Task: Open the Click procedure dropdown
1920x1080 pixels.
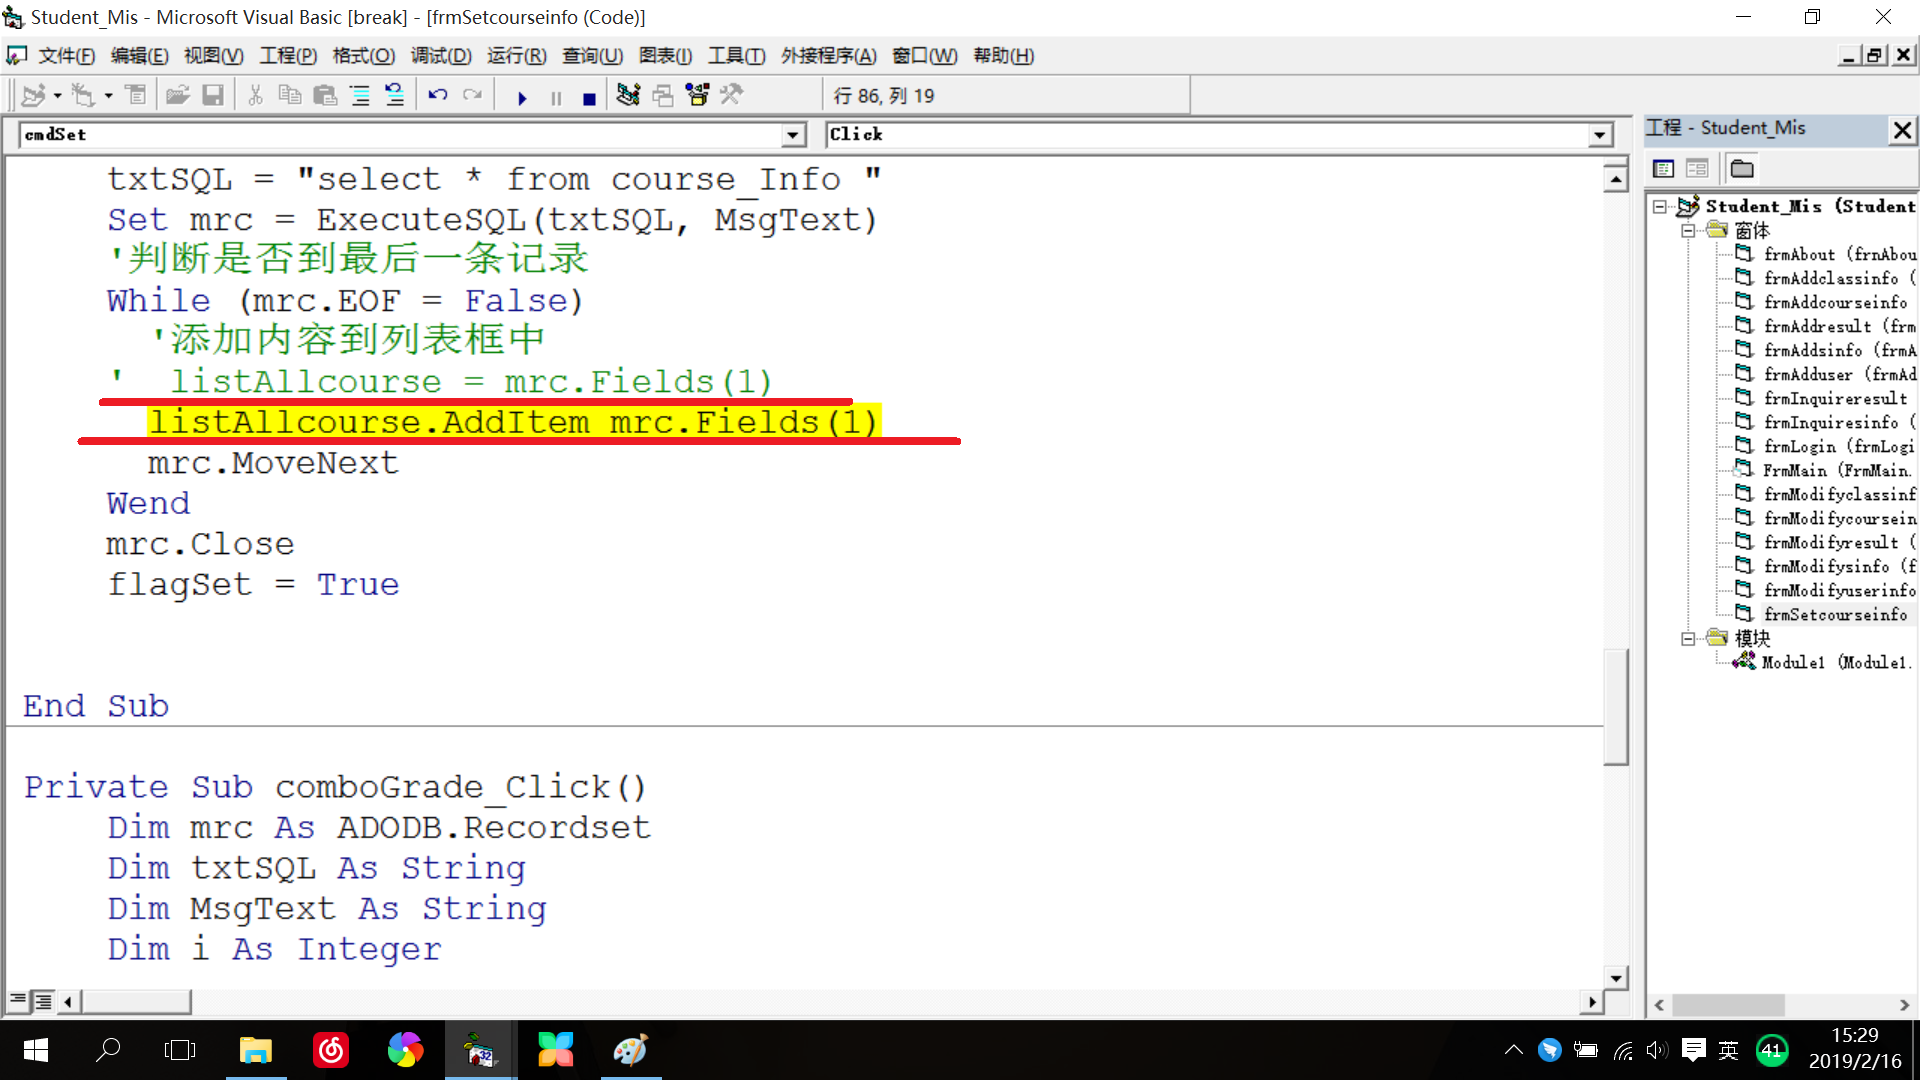Action: 1600,134
